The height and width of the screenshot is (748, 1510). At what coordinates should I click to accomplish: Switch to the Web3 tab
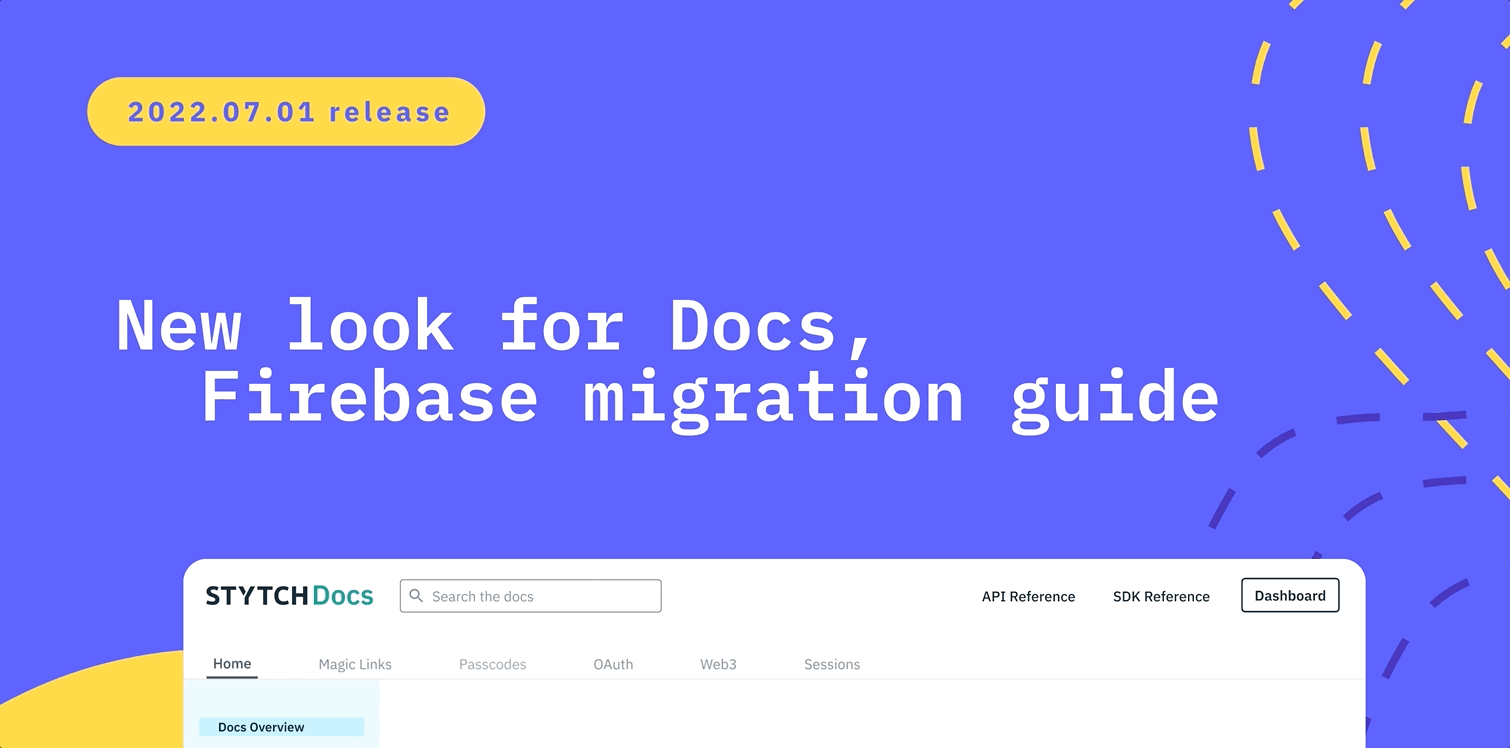(x=718, y=664)
